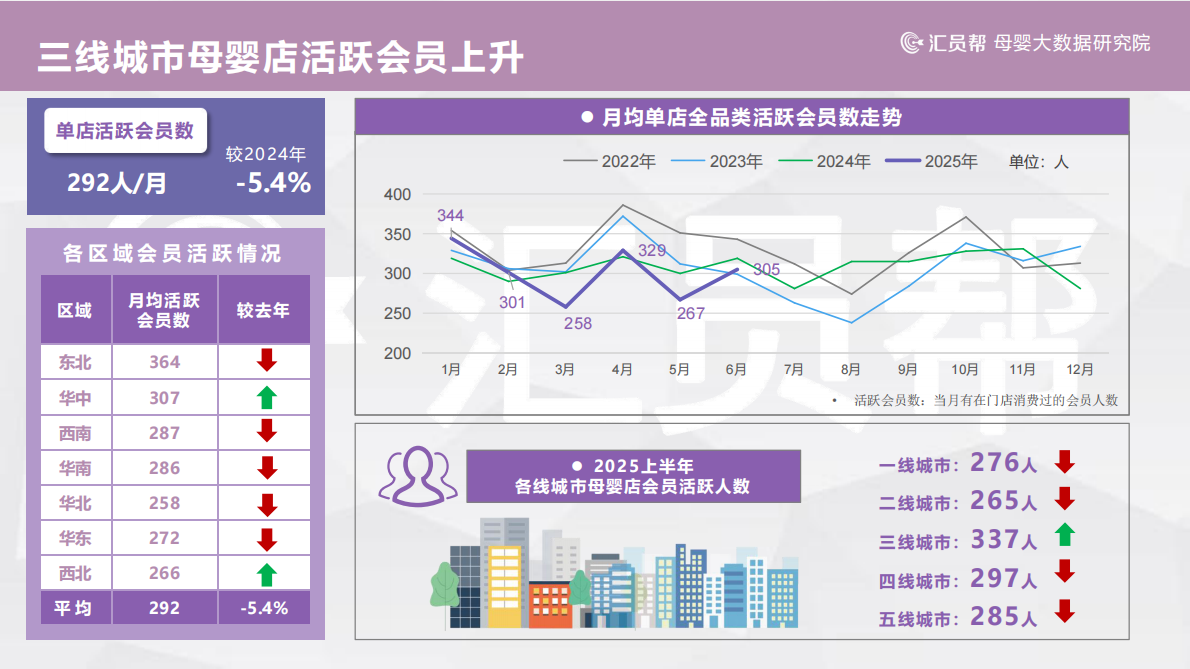This screenshot has width=1190, height=669.
Task: Click the red down arrow beside 东北
Action: (264, 361)
